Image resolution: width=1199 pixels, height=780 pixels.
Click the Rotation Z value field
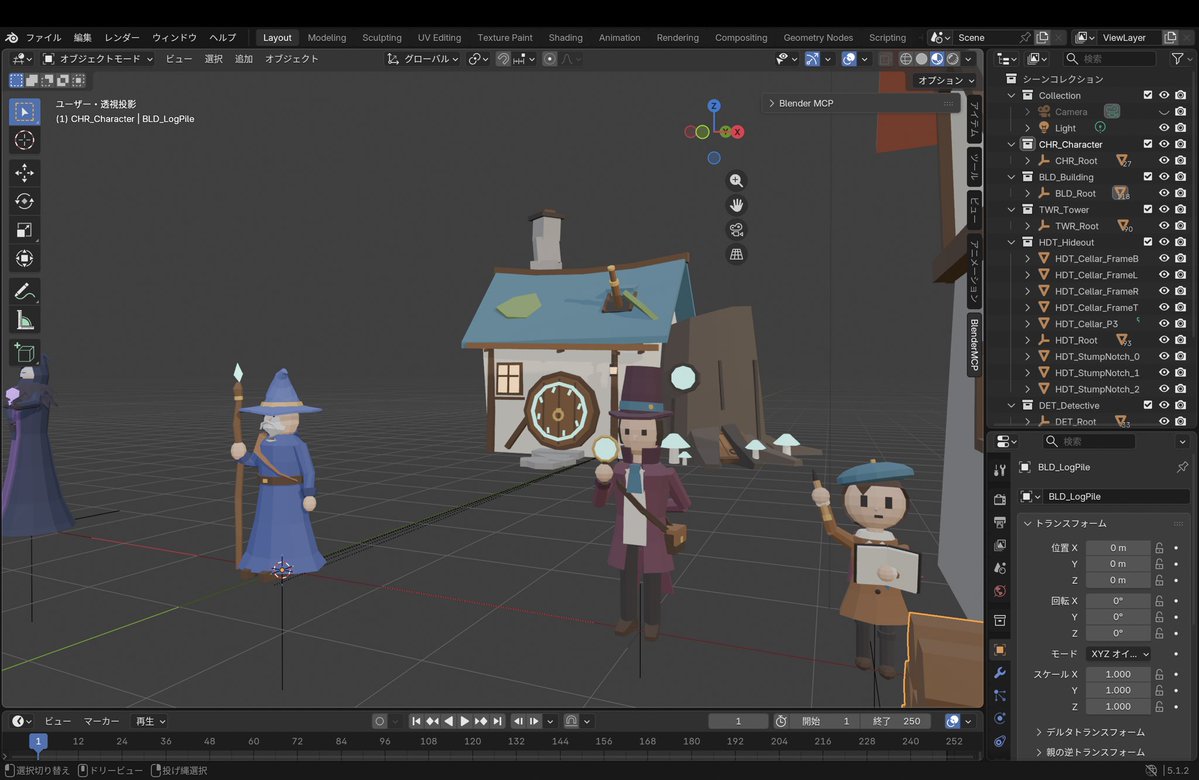click(x=1118, y=633)
